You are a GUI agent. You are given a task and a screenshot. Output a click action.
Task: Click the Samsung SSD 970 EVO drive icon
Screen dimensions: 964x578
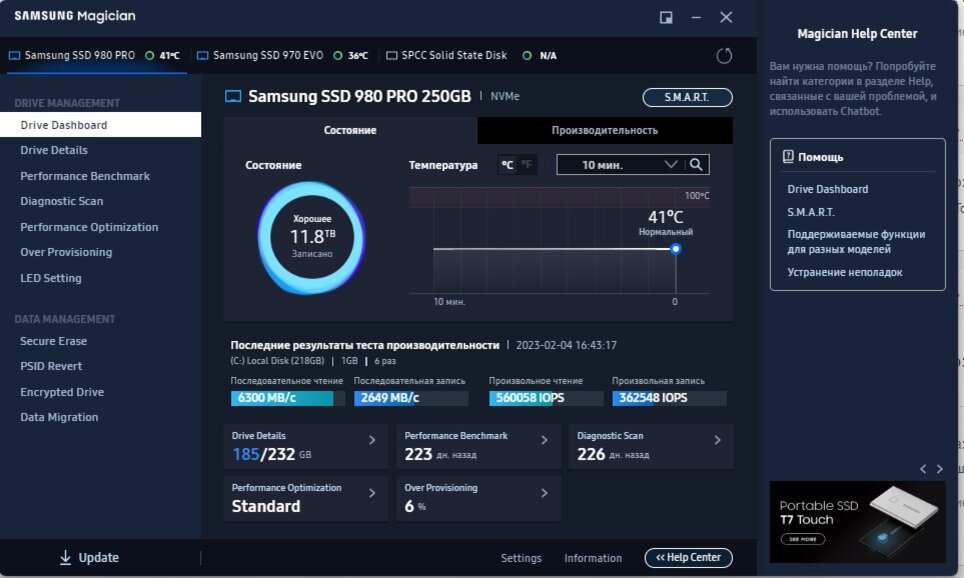pyautogui.click(x=202, y=55)
